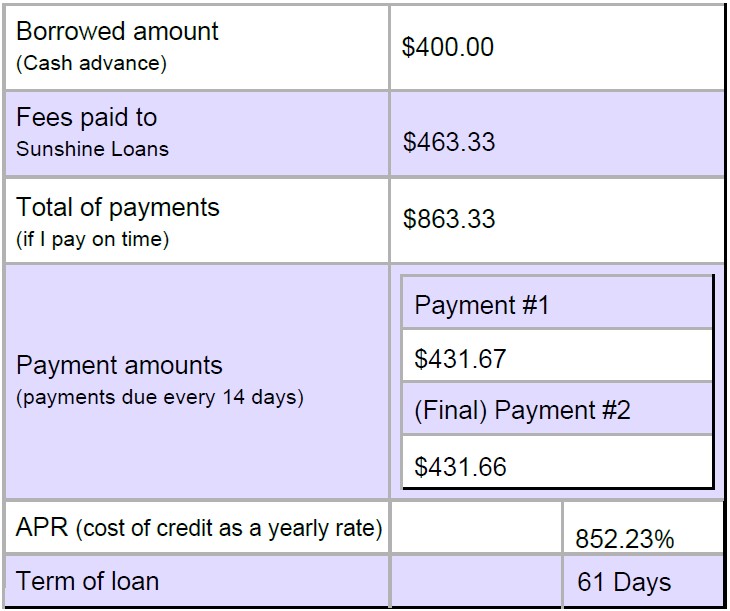Click the Payment amounts label
Image resolution: width=730 pixels, height=611 pixels.
tap(119, 365)
